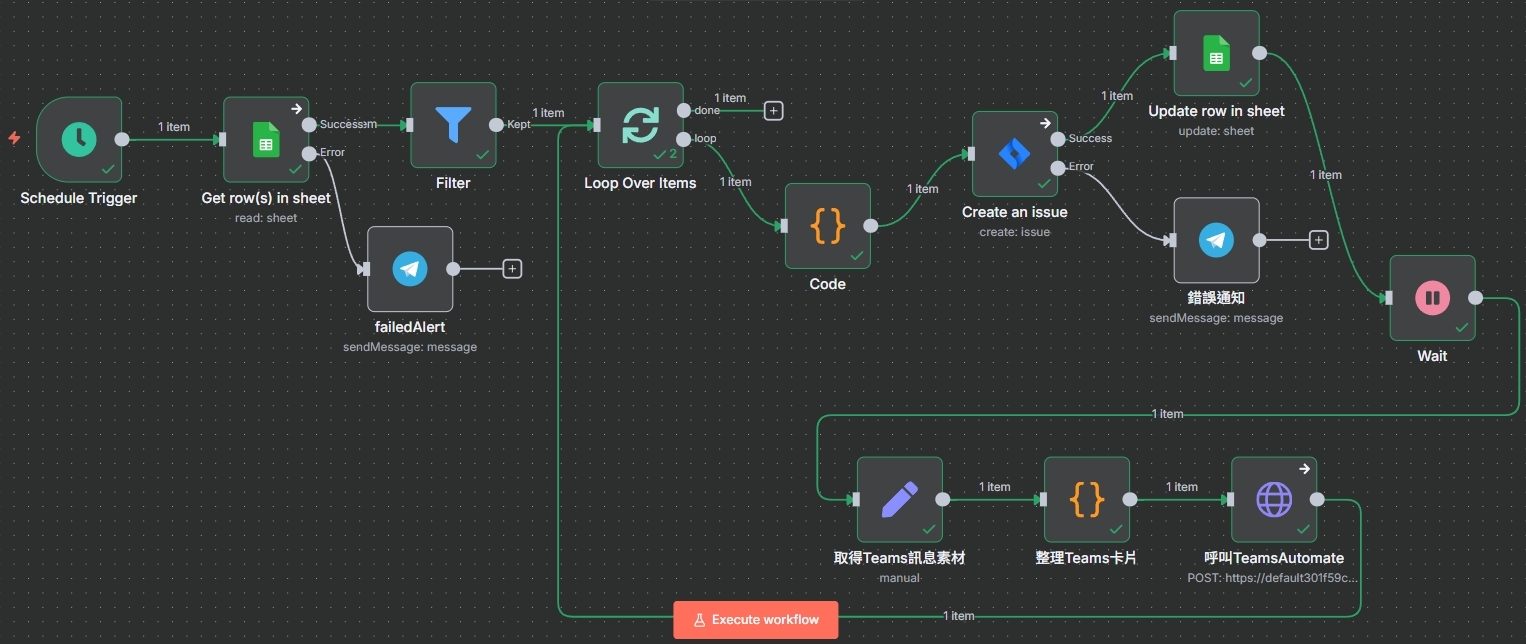This screenshot has width=1526, height=644.
Task: Open the Schedule Trigger clock node
Action: coord(79,139)
